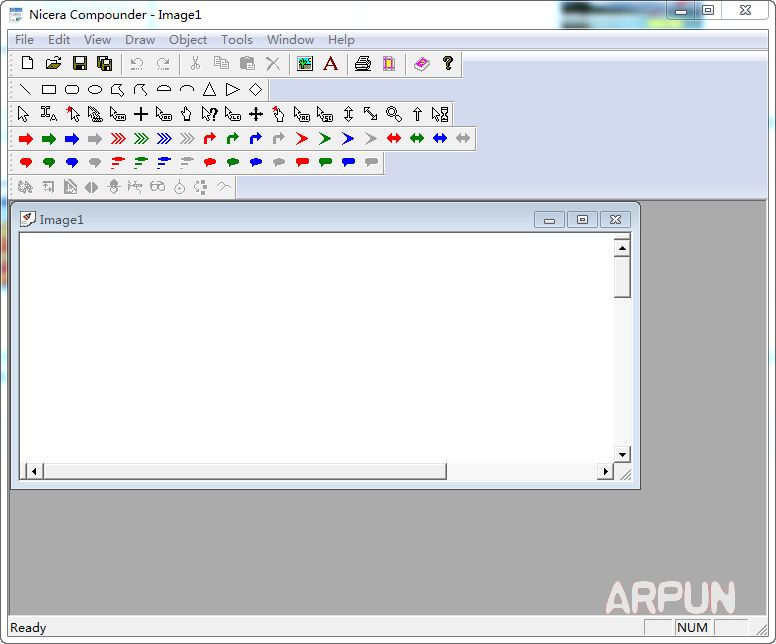Viewport: 776px width, 644px height.
Task: Open the Draw menu
Action: [x=140, y=40]
